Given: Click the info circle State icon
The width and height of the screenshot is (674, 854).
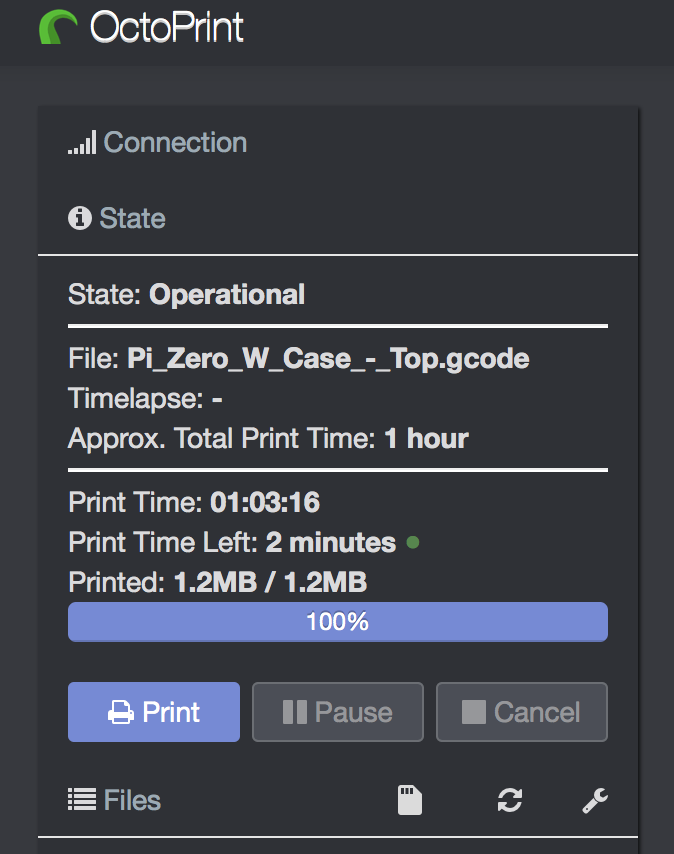Looking at the screenshot, I should (79, 218).
